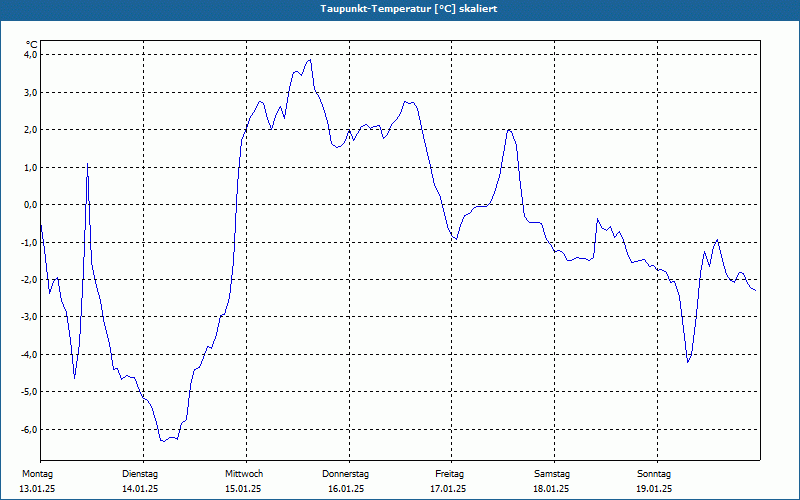800x500 pixels.
Task: Select the 2,0 y-axis label
Action: tap(29, 130)
